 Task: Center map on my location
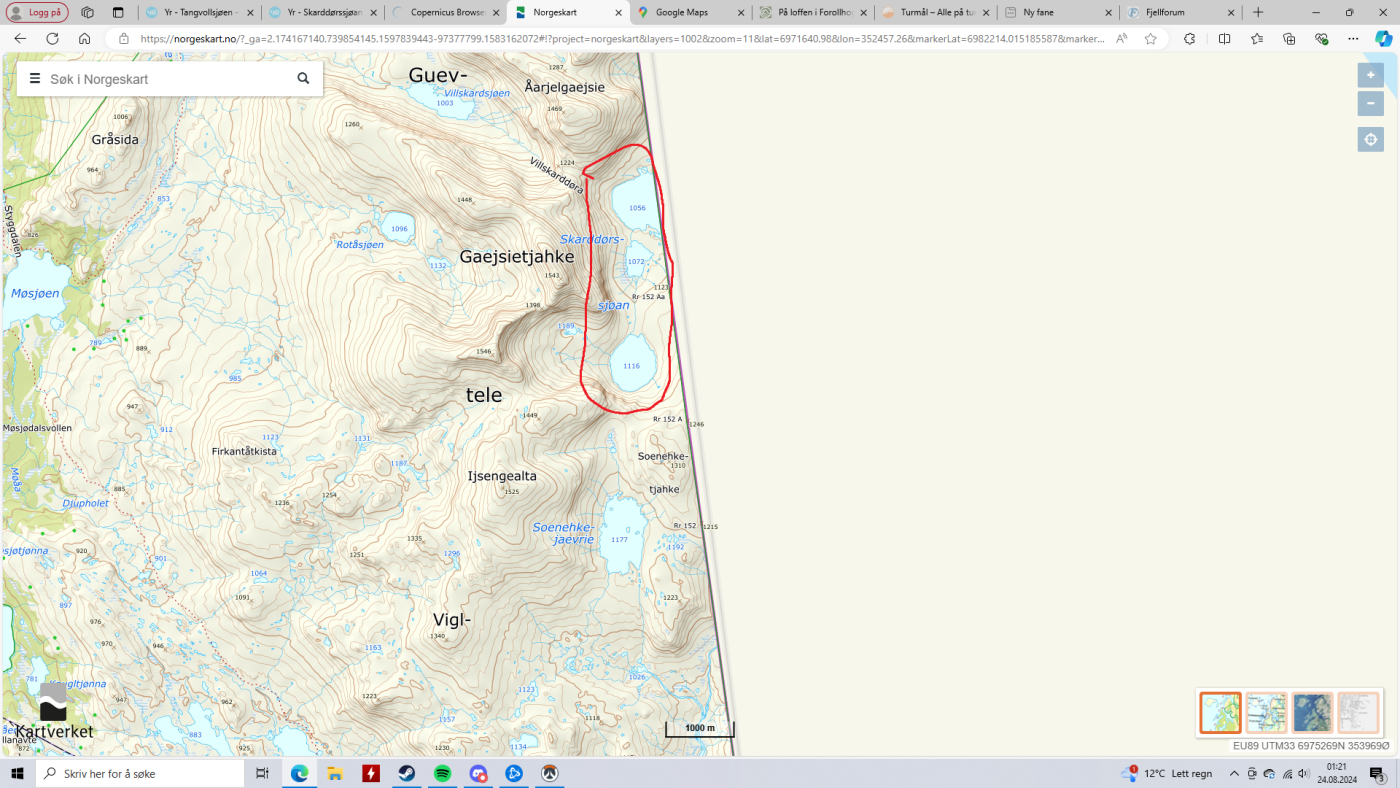pyautogui.click(x=1370, y=139)
